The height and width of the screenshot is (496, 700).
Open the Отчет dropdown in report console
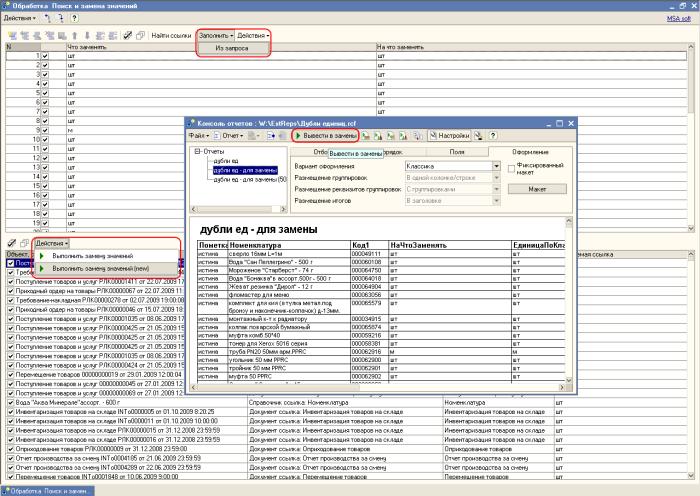click(233, 135)
